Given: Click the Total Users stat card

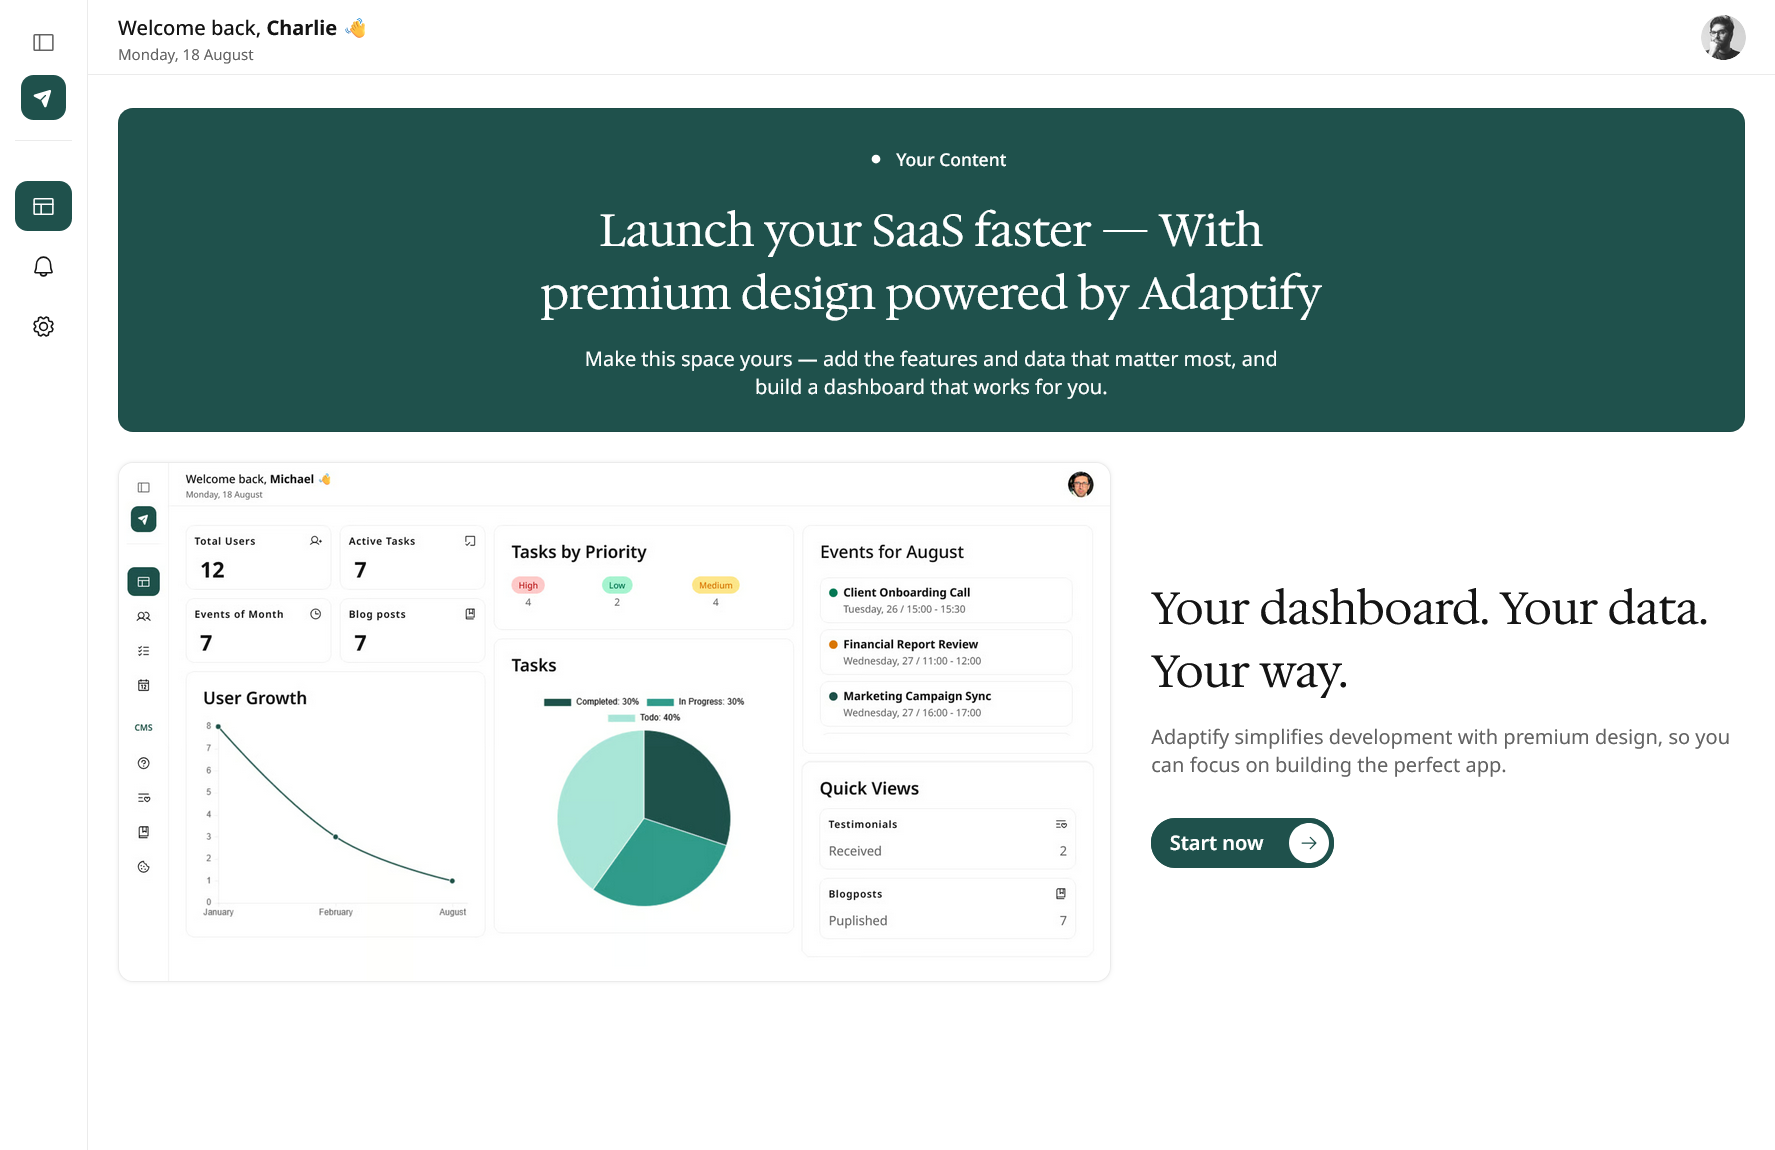Looking at the screenshot, I should pos(258,558).
